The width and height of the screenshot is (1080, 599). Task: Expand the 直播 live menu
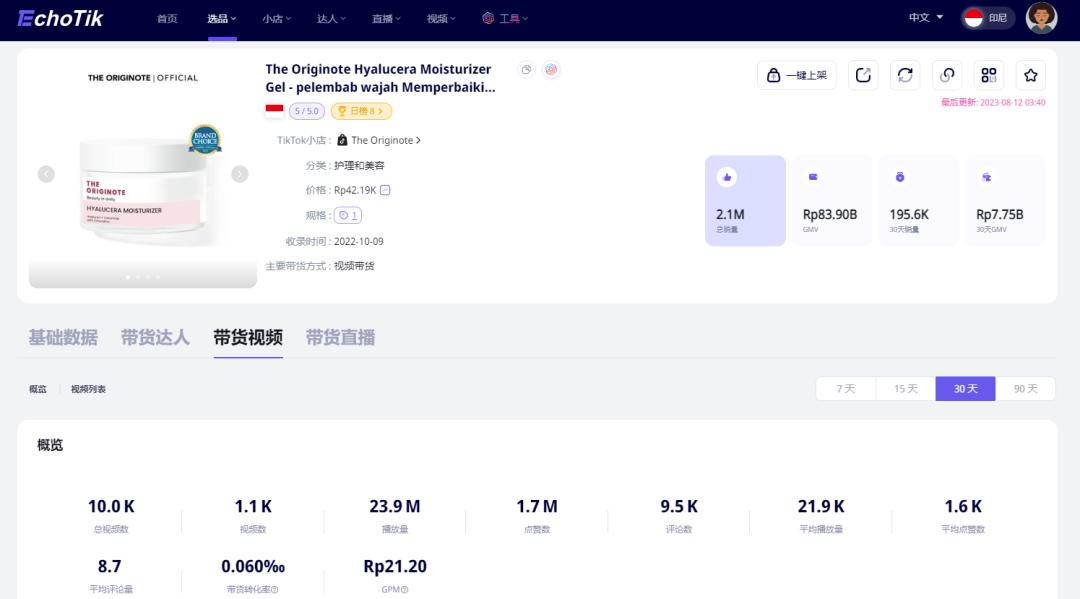[x=386, y=19]
